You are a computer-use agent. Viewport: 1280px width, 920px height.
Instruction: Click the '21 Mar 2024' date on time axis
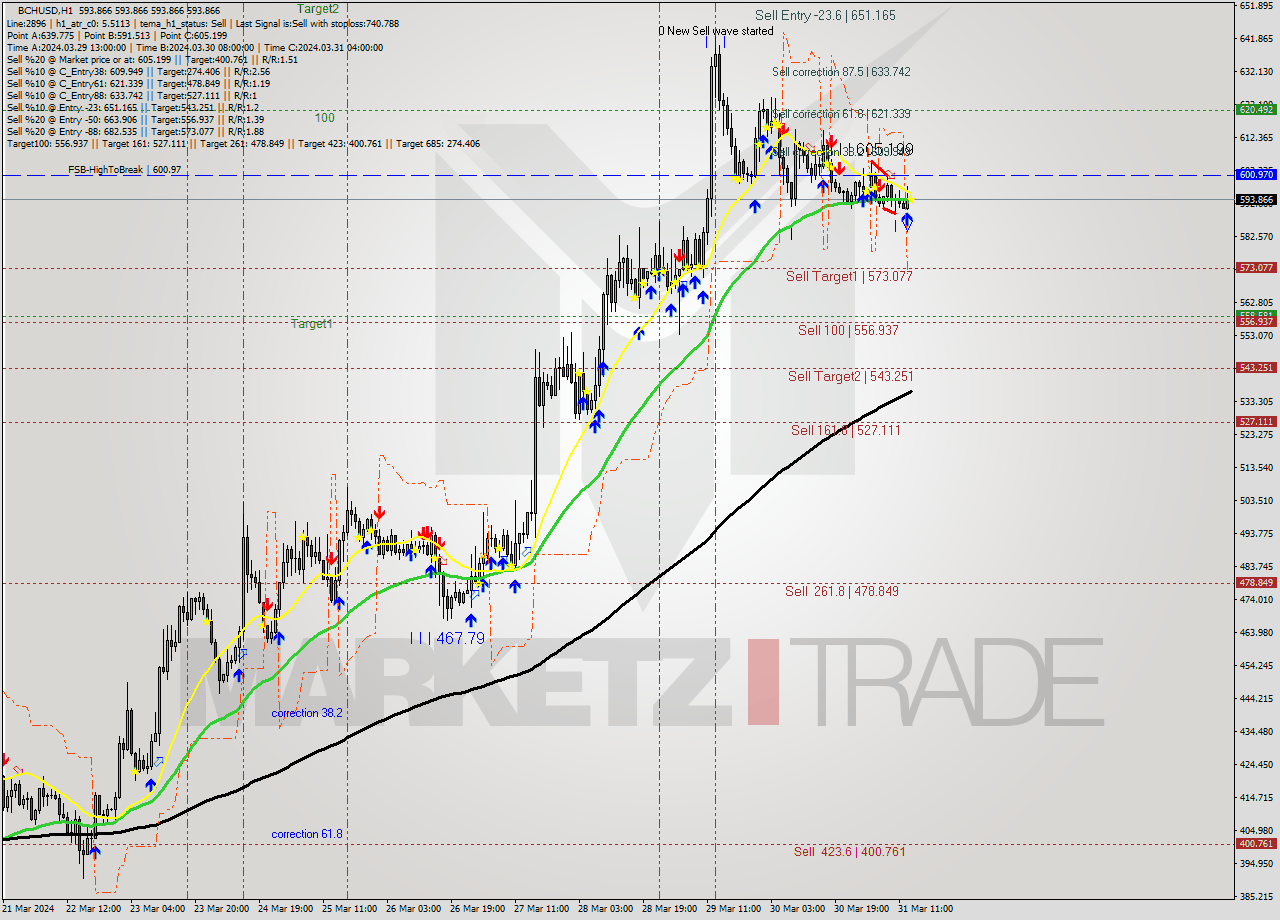(x=29, y=910)
